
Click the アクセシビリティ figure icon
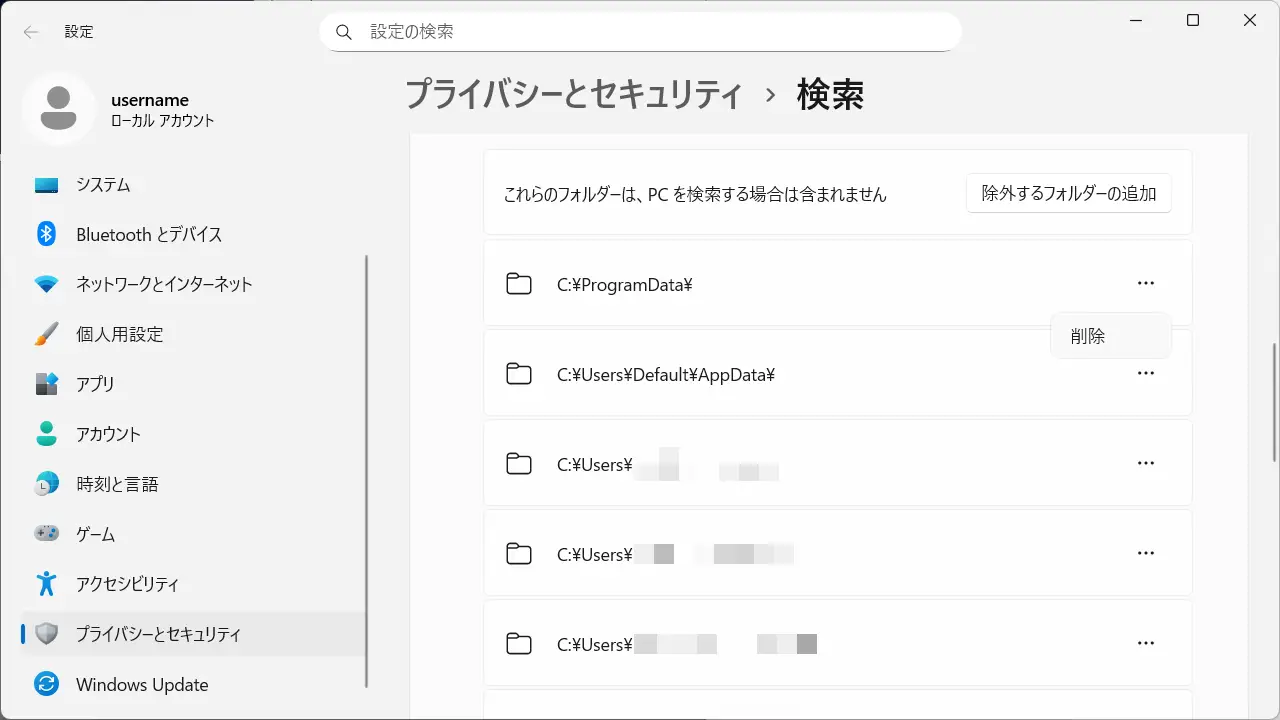pos(47,584)
